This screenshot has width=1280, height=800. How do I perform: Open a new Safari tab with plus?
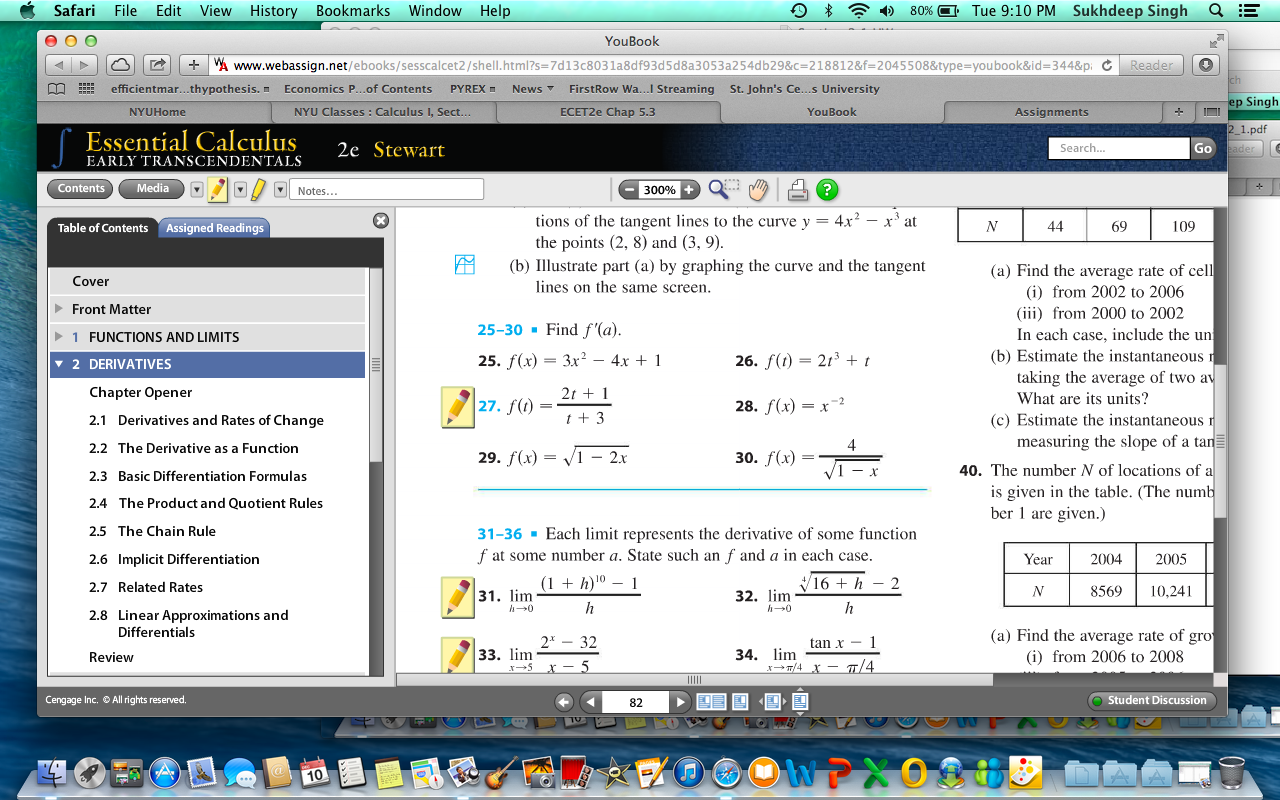(1180, 112)
